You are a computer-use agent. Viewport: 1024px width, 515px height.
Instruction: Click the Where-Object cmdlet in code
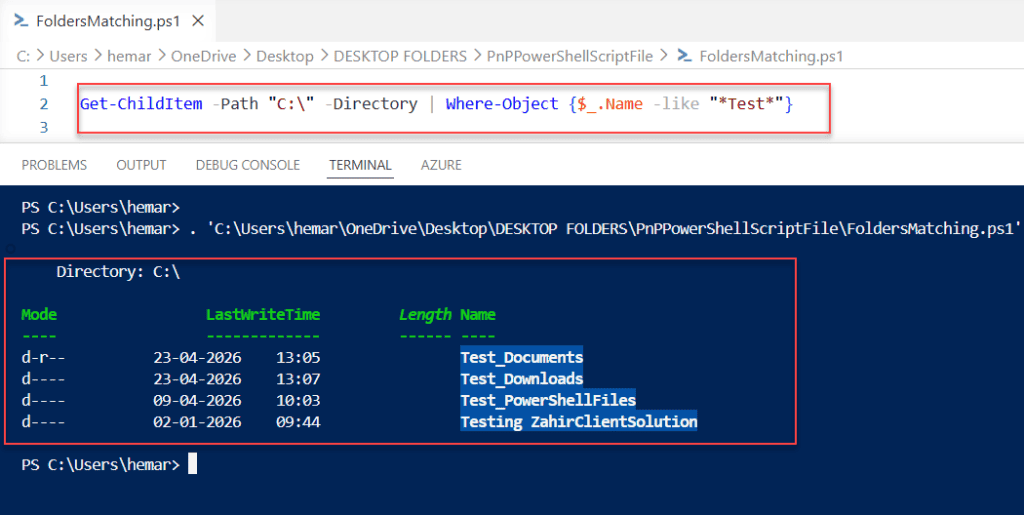tap(502, 104)
